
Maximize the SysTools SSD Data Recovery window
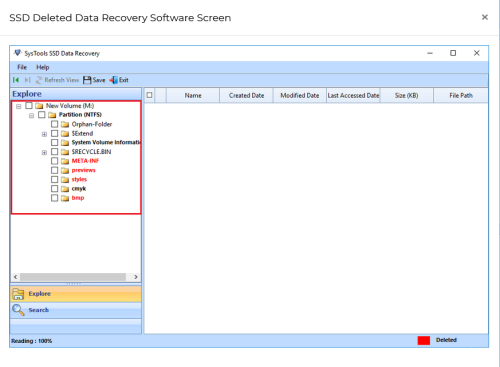pos(453,53)
